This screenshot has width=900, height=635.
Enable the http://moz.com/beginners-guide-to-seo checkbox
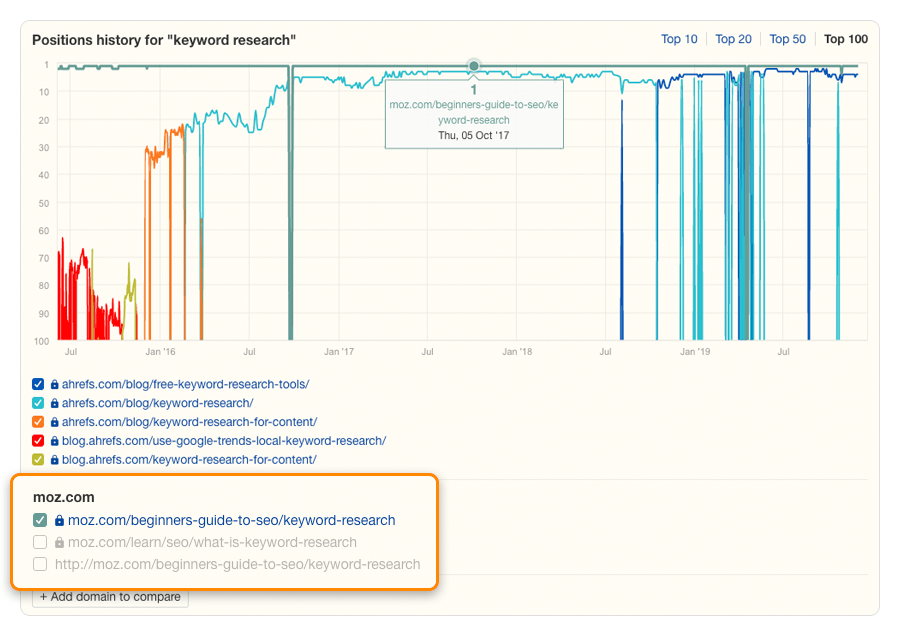click(40, 564)
